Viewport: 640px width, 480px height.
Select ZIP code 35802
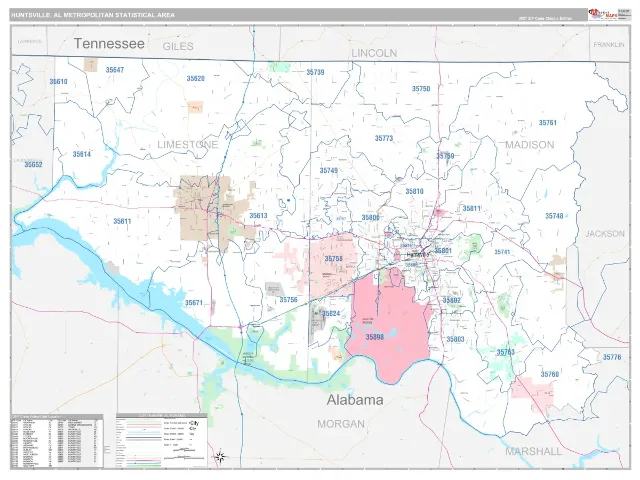(452, 300)
